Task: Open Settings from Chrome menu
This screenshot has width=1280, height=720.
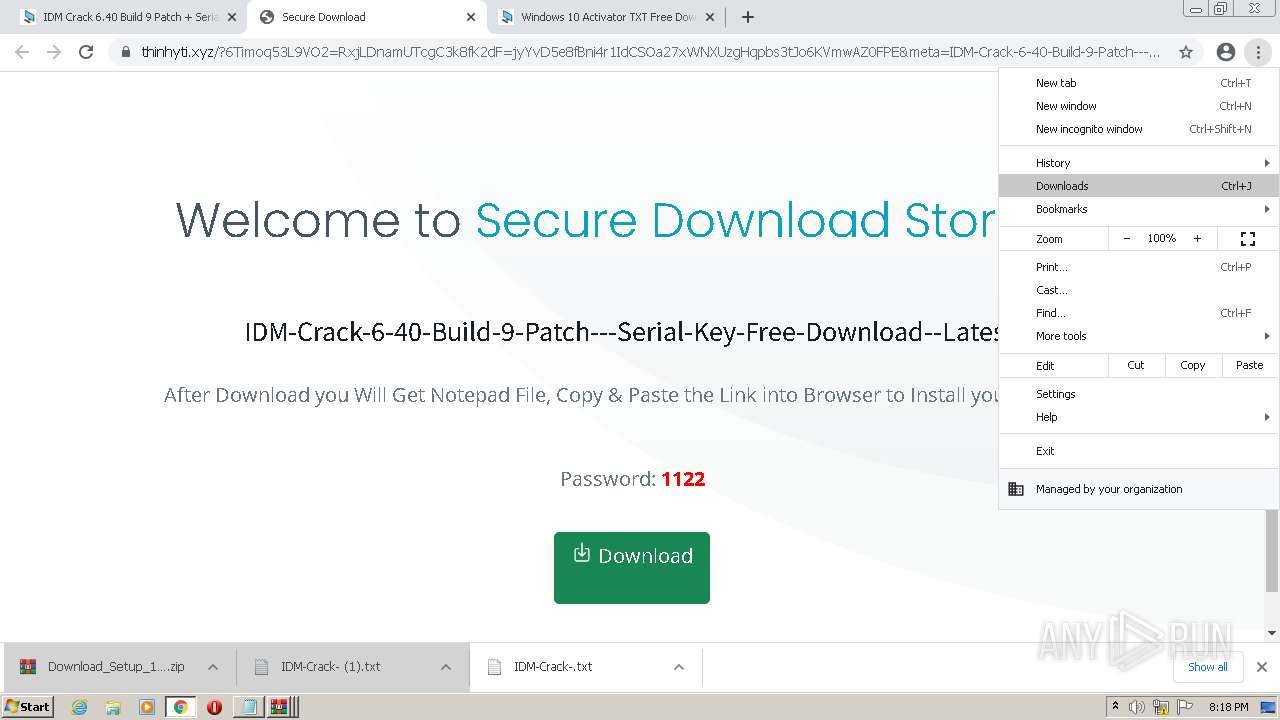Action: (x=1139, y=394)
